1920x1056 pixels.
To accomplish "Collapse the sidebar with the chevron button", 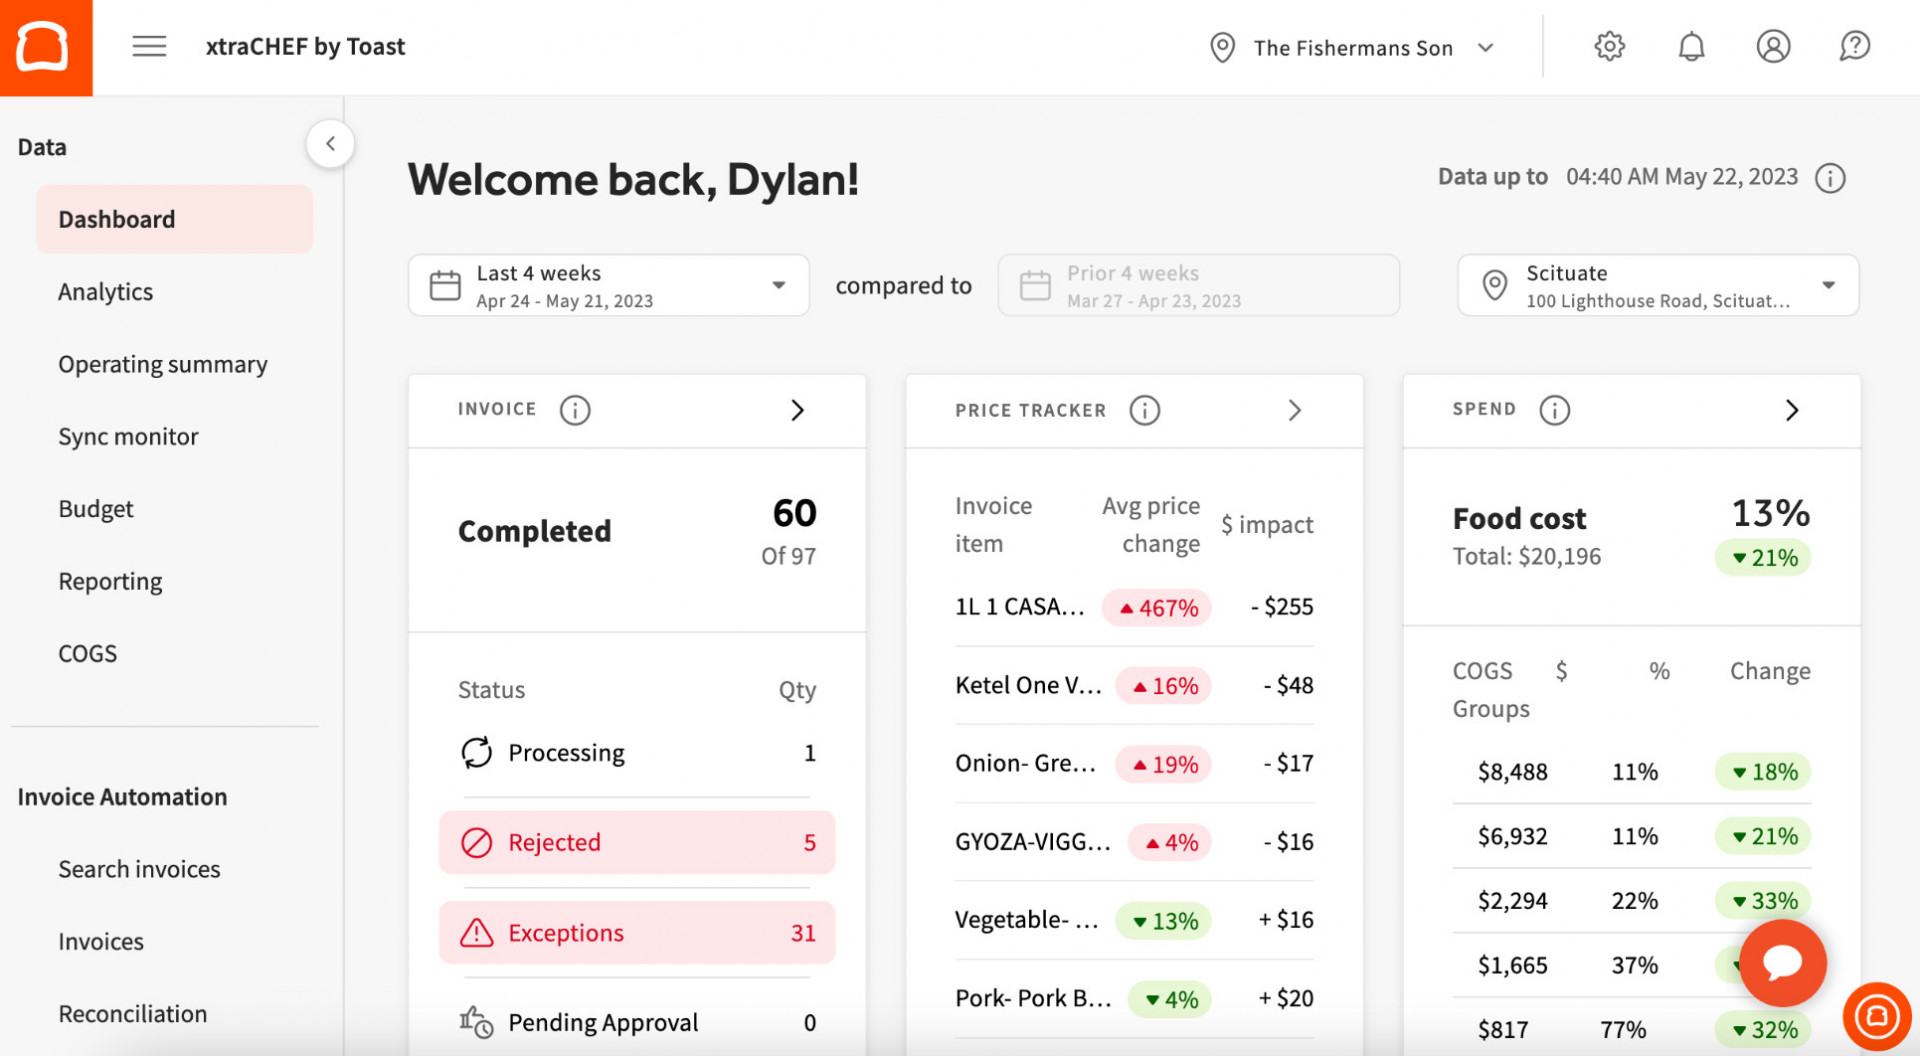I will (330, 144).
